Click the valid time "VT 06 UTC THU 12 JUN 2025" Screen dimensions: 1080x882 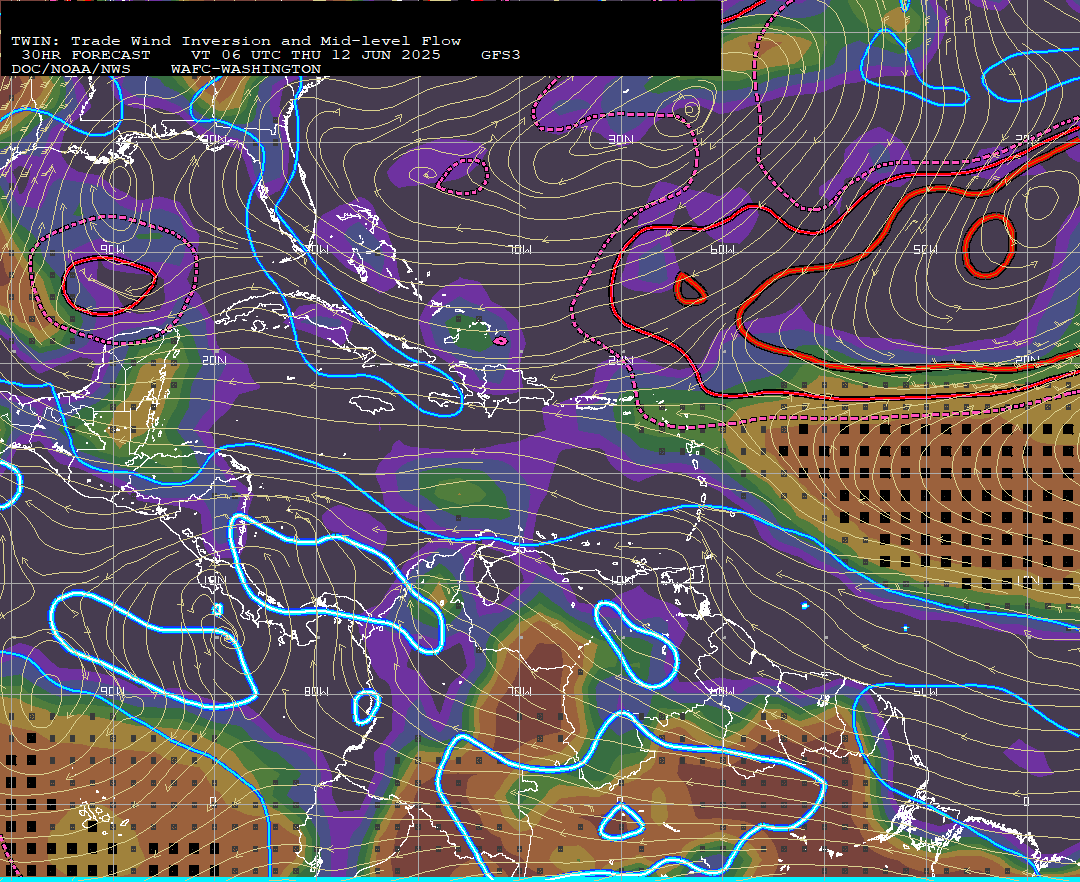pyautogui.click(x=315, y=55)
